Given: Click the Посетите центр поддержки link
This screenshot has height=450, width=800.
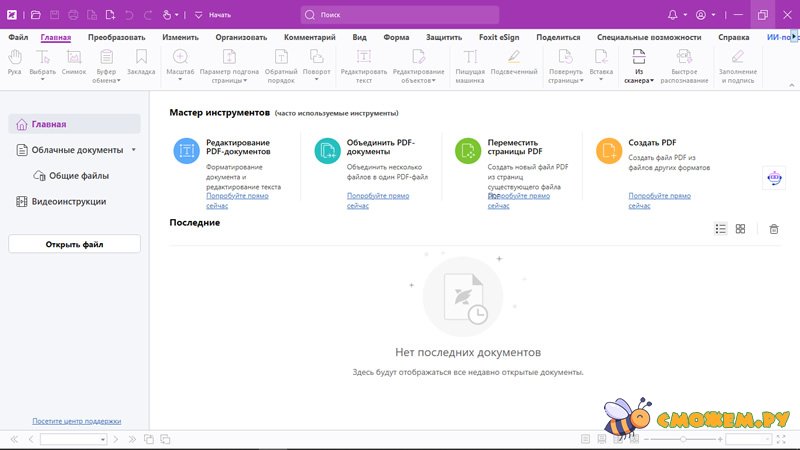Looking at the screenshot, I should (76, 421).
